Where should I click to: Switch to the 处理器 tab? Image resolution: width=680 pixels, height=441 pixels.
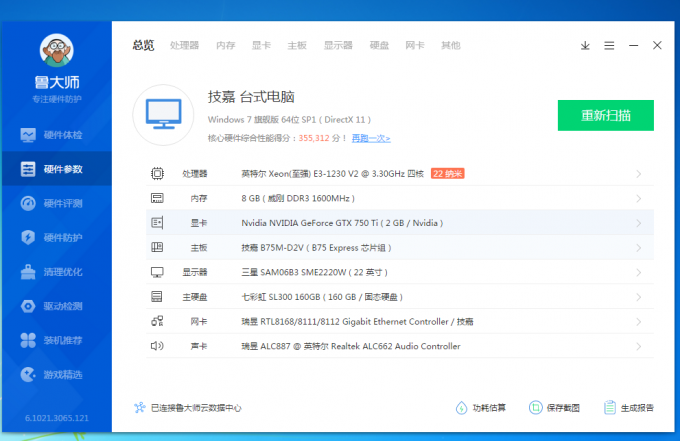tap(184, 45)
